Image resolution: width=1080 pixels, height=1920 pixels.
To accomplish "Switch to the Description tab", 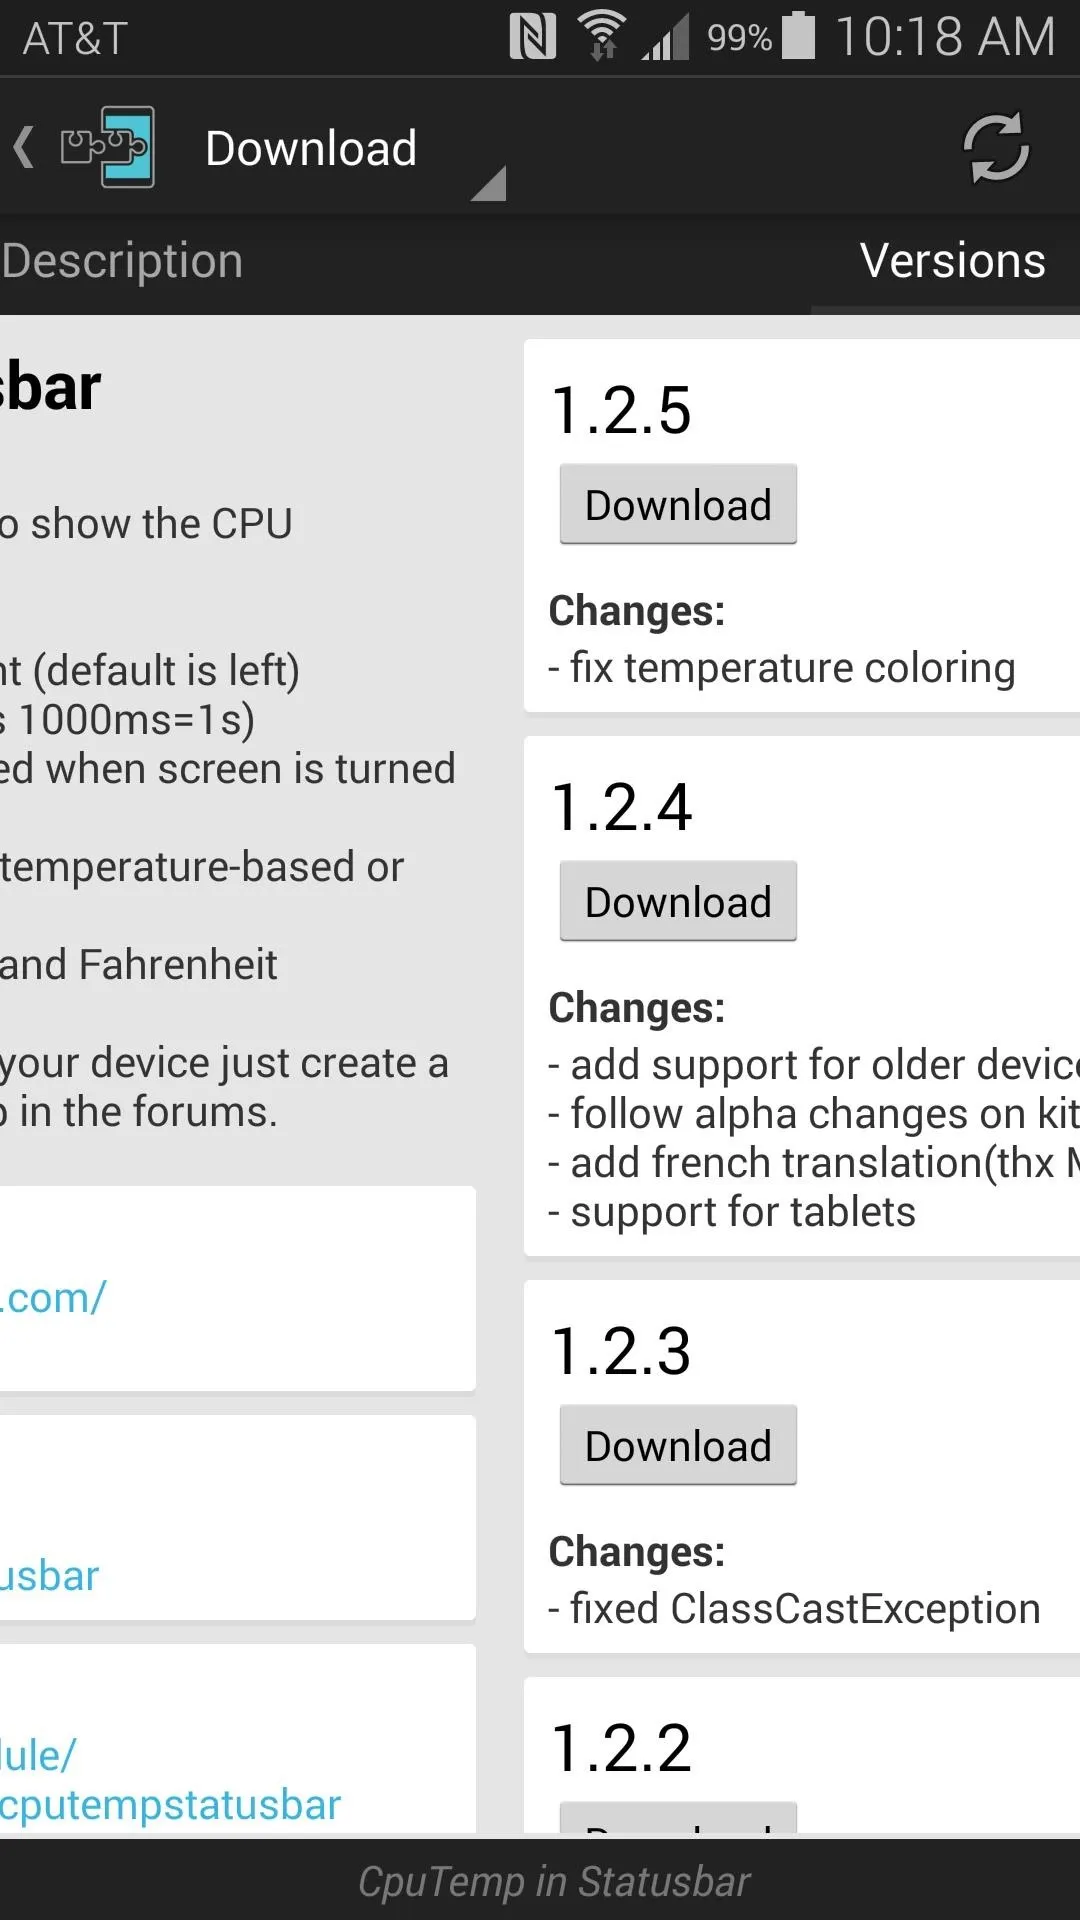I will pos(121,261).
